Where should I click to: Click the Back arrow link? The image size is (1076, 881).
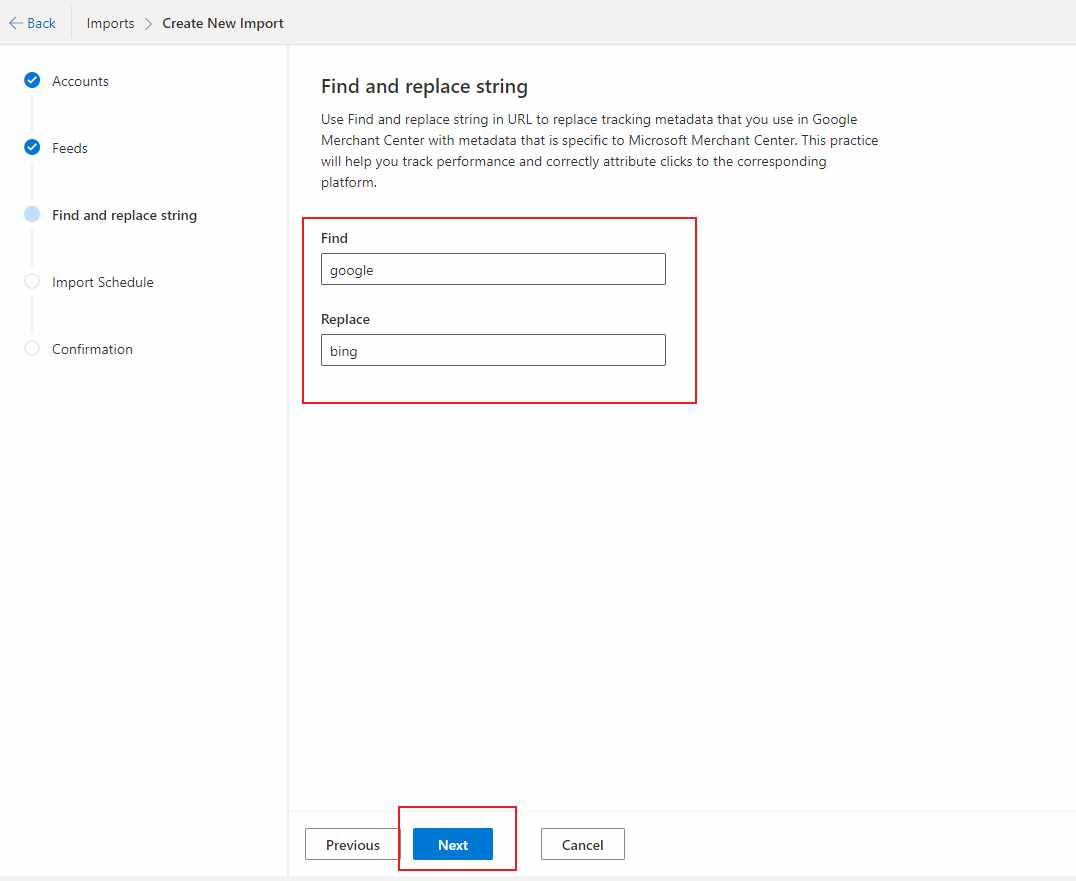click(32, 23)
